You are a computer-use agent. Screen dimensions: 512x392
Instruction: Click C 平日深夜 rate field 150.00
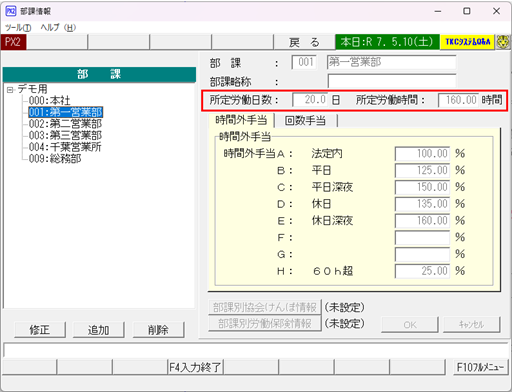(422, 187)
